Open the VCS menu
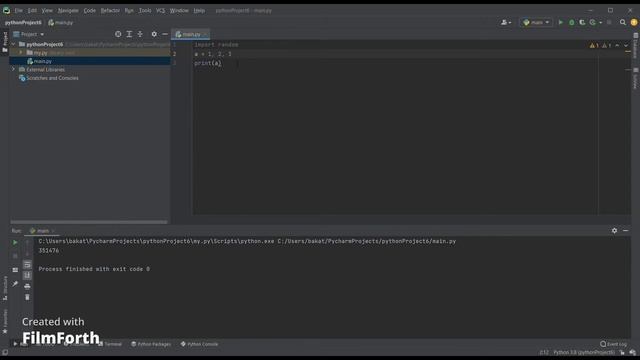This screenshot has height=360, width=640. coord(160,11)
